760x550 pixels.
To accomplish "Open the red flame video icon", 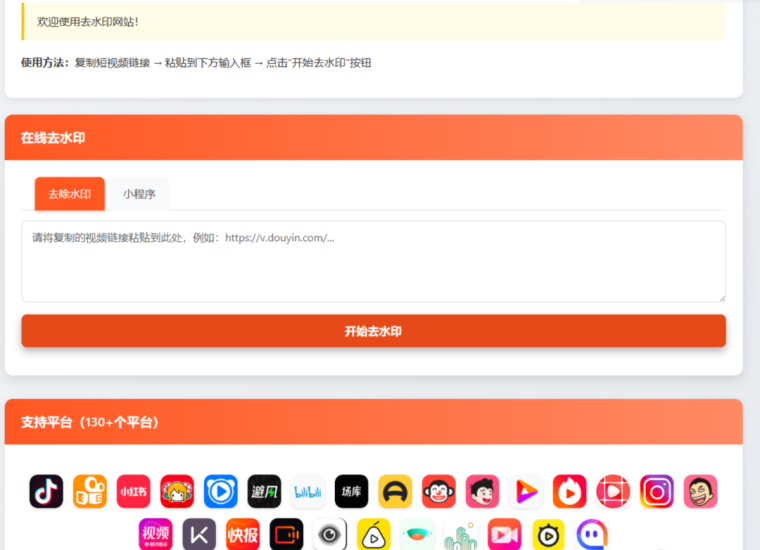I will (570, 491).
